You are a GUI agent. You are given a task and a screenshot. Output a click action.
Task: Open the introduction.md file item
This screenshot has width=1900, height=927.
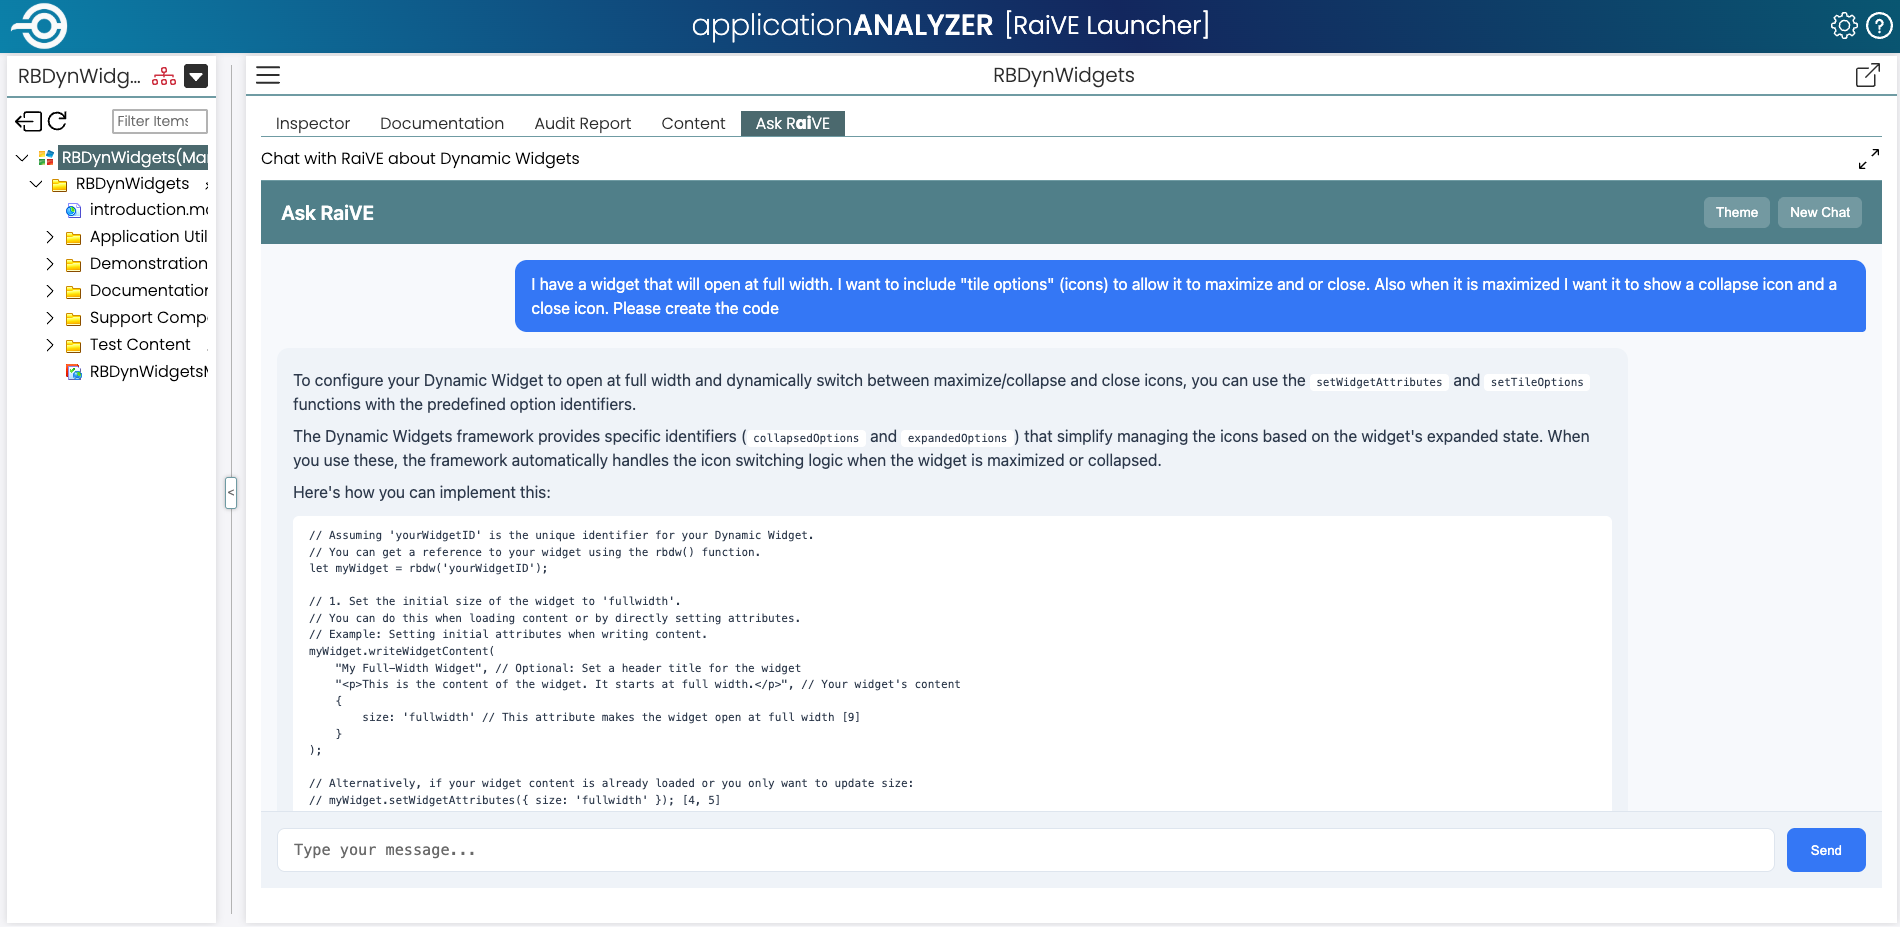(x=149, y=210)
